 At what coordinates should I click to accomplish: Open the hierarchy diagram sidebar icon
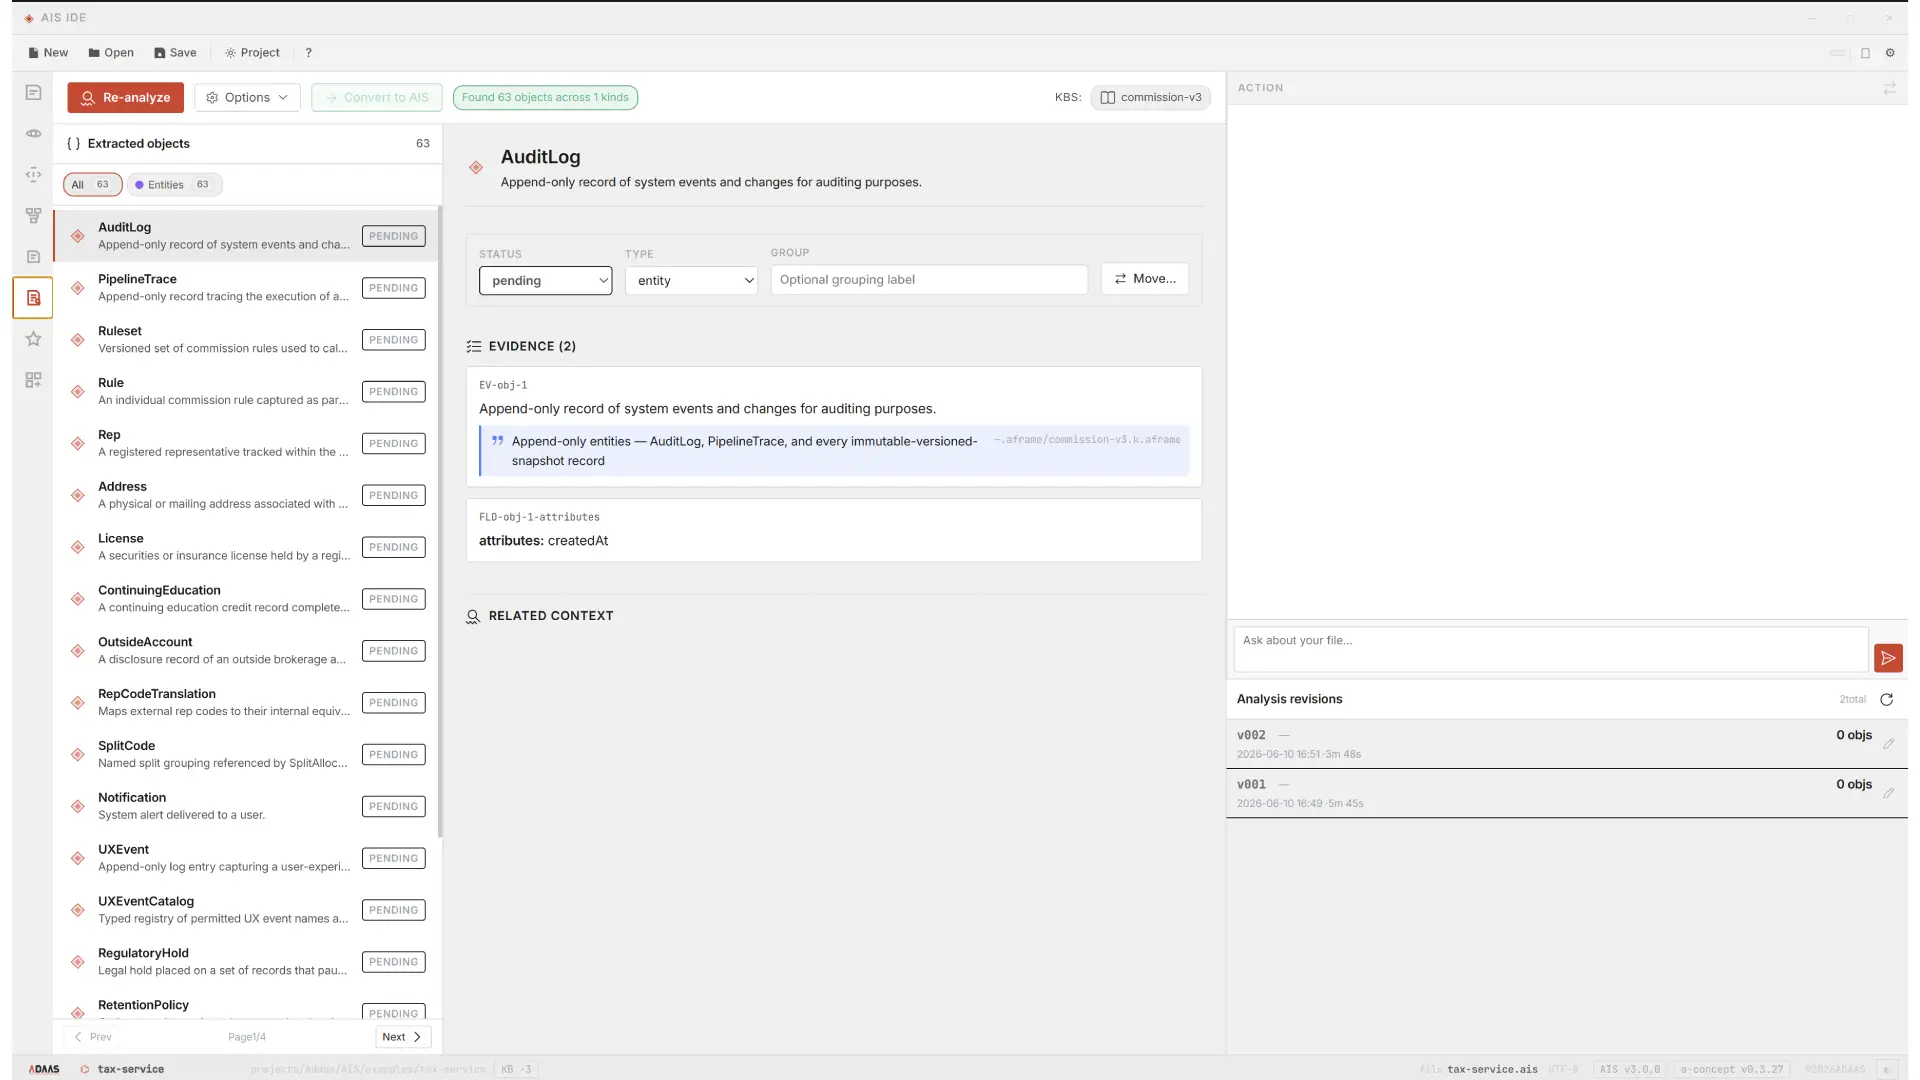(33, 215)
